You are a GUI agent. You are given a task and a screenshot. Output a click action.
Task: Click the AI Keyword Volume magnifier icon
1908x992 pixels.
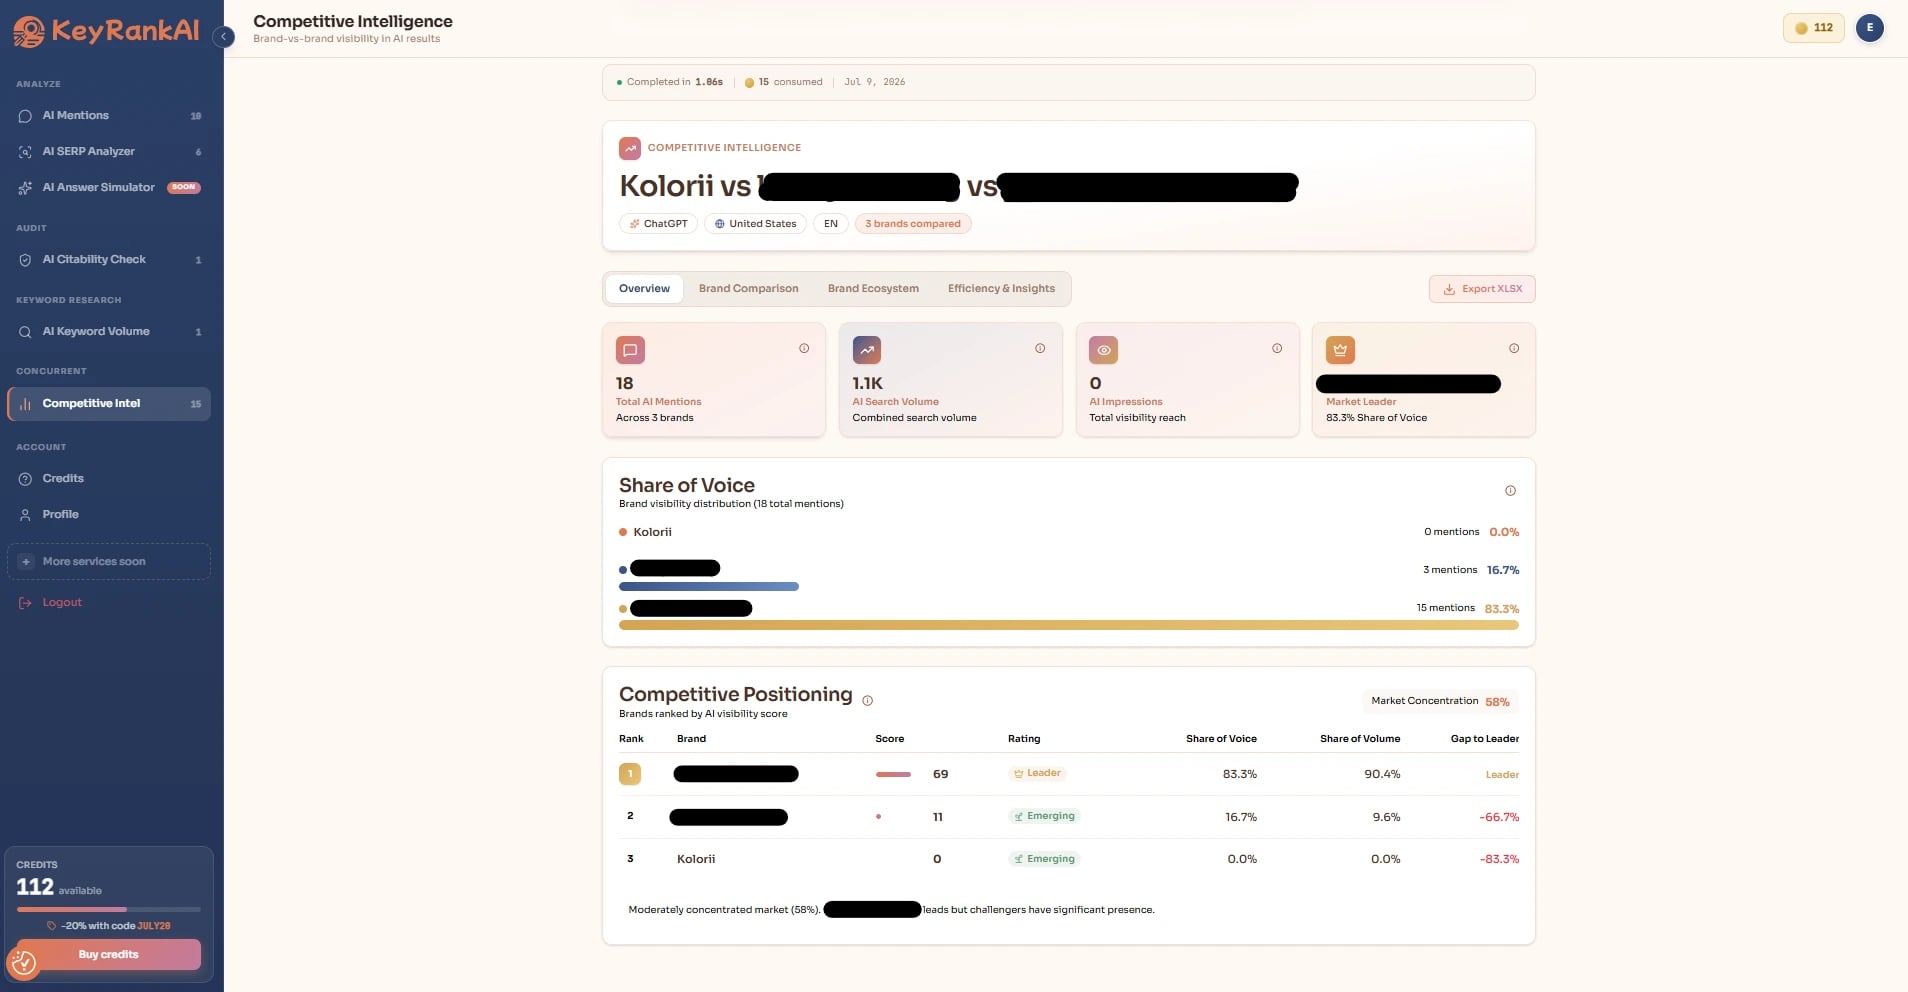(x=25, y=332)
